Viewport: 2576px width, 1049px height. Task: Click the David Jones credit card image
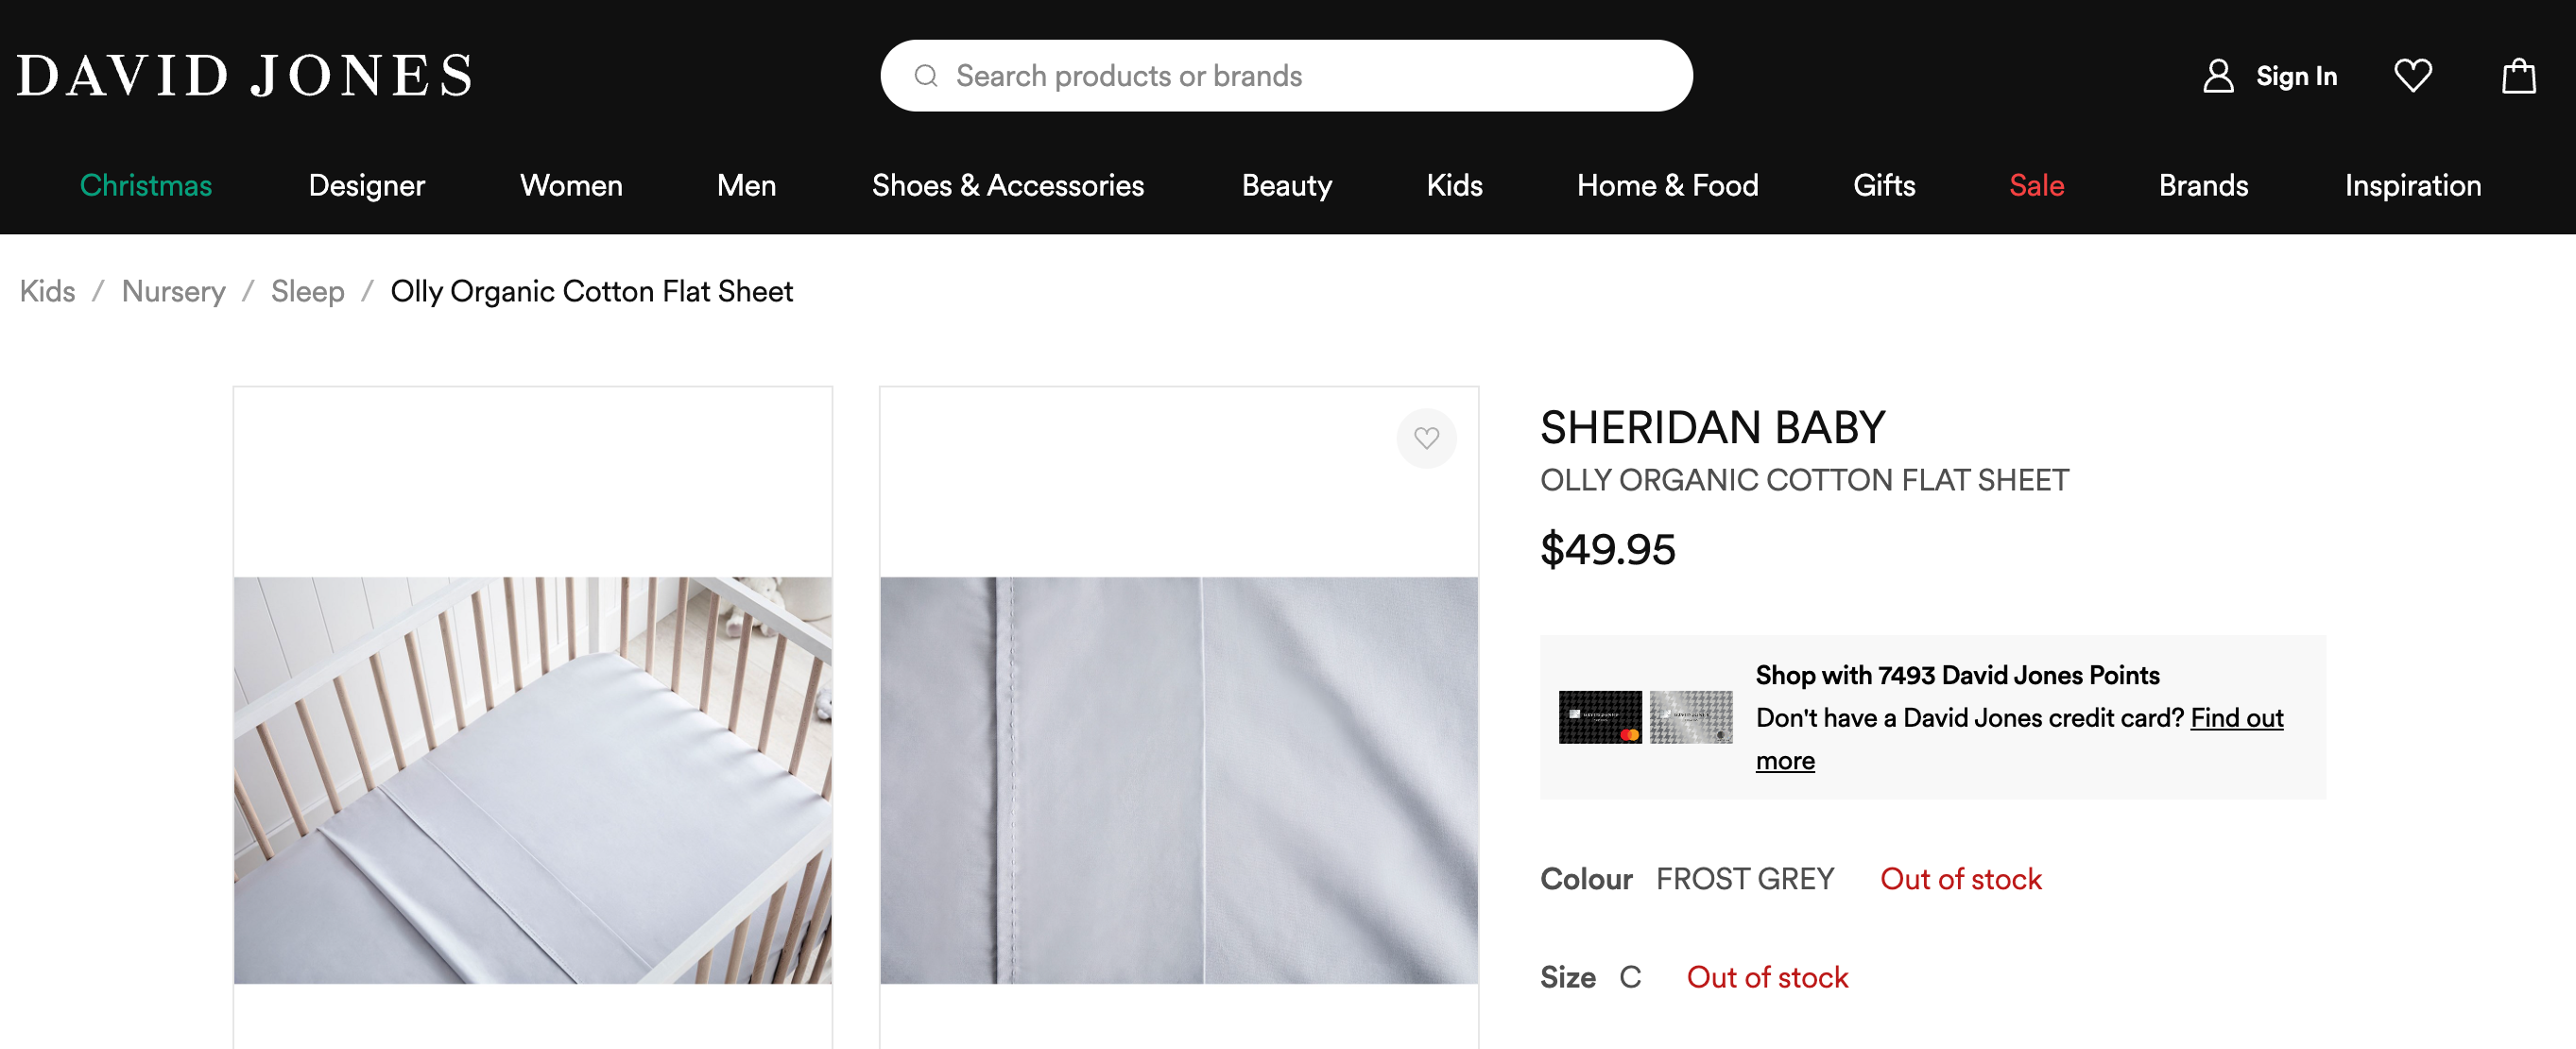pos(1644,717)
